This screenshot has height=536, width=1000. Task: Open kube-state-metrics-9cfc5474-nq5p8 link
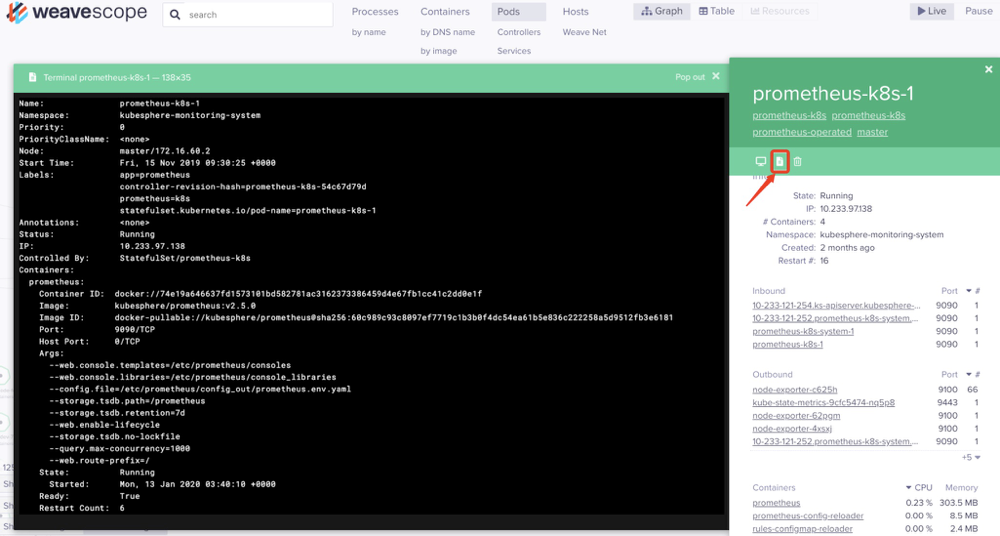click(823, 403)
